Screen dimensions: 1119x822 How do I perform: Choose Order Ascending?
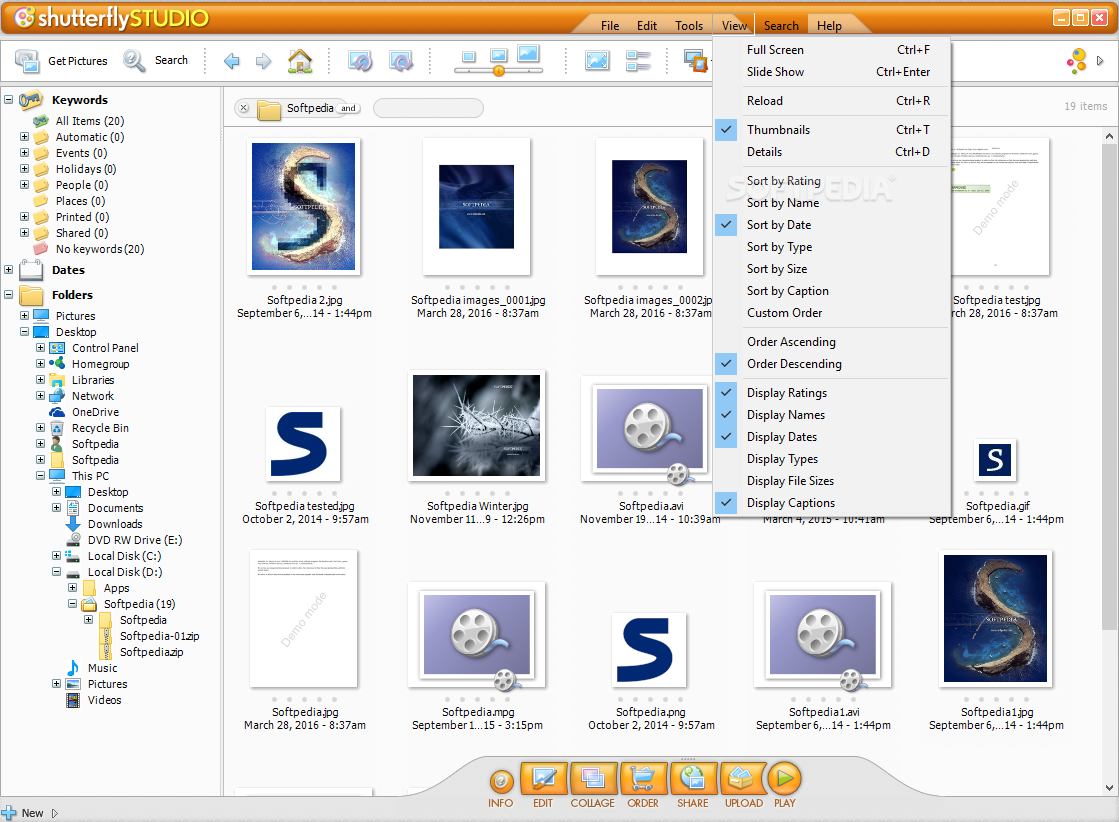[x=832, y=342]
